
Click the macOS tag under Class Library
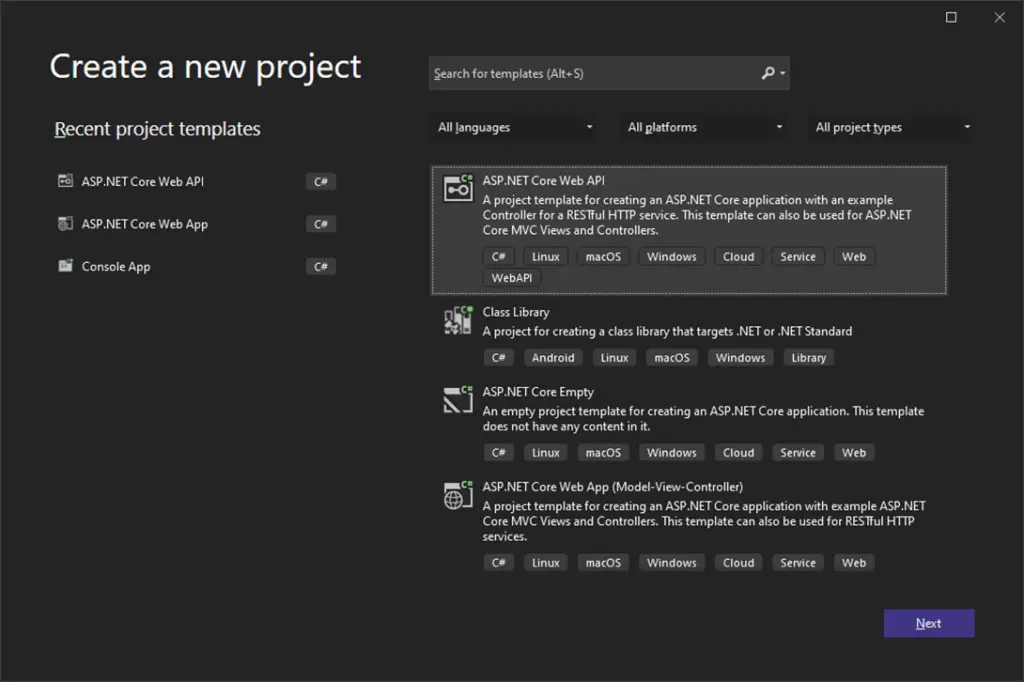(x=672, y=357)
